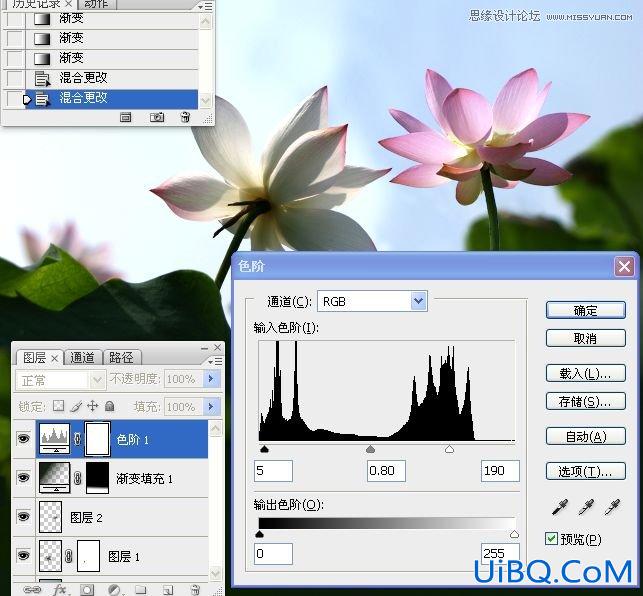Click the input white point slider

[449, 449]
